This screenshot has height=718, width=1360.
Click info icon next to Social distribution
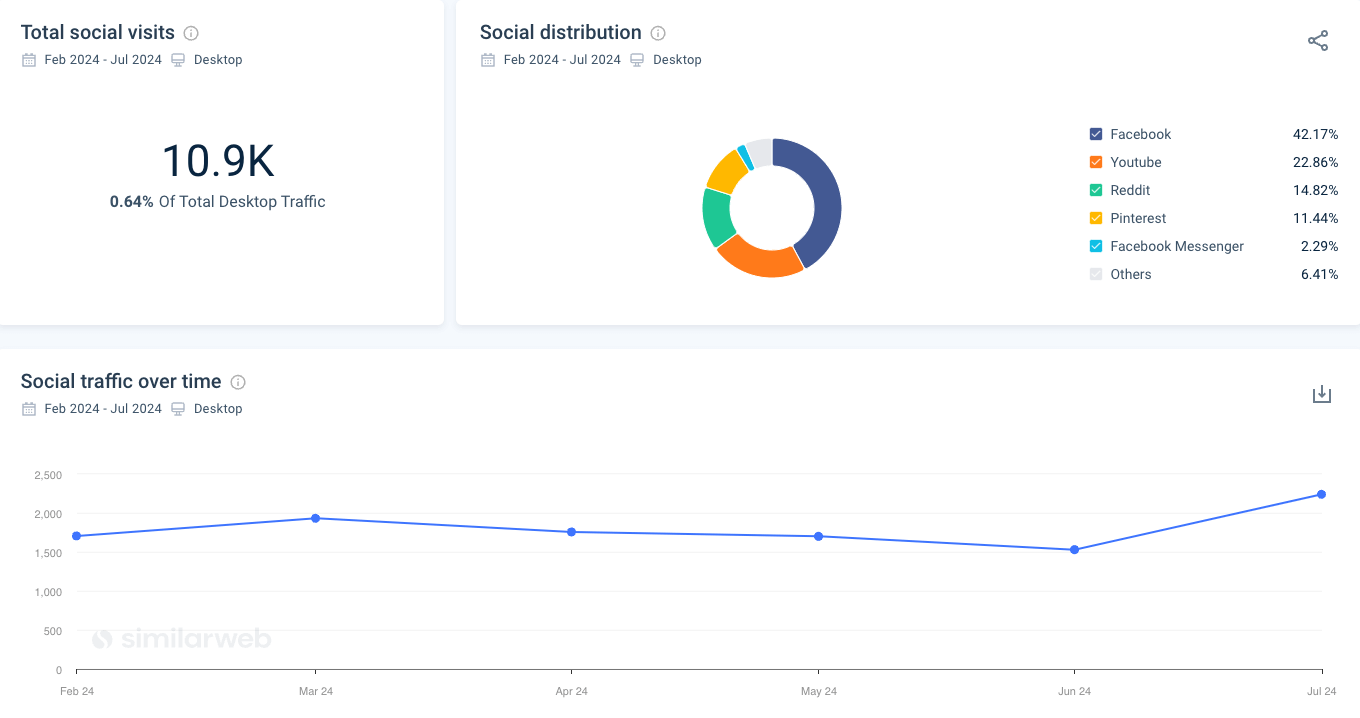coord(658,33)
